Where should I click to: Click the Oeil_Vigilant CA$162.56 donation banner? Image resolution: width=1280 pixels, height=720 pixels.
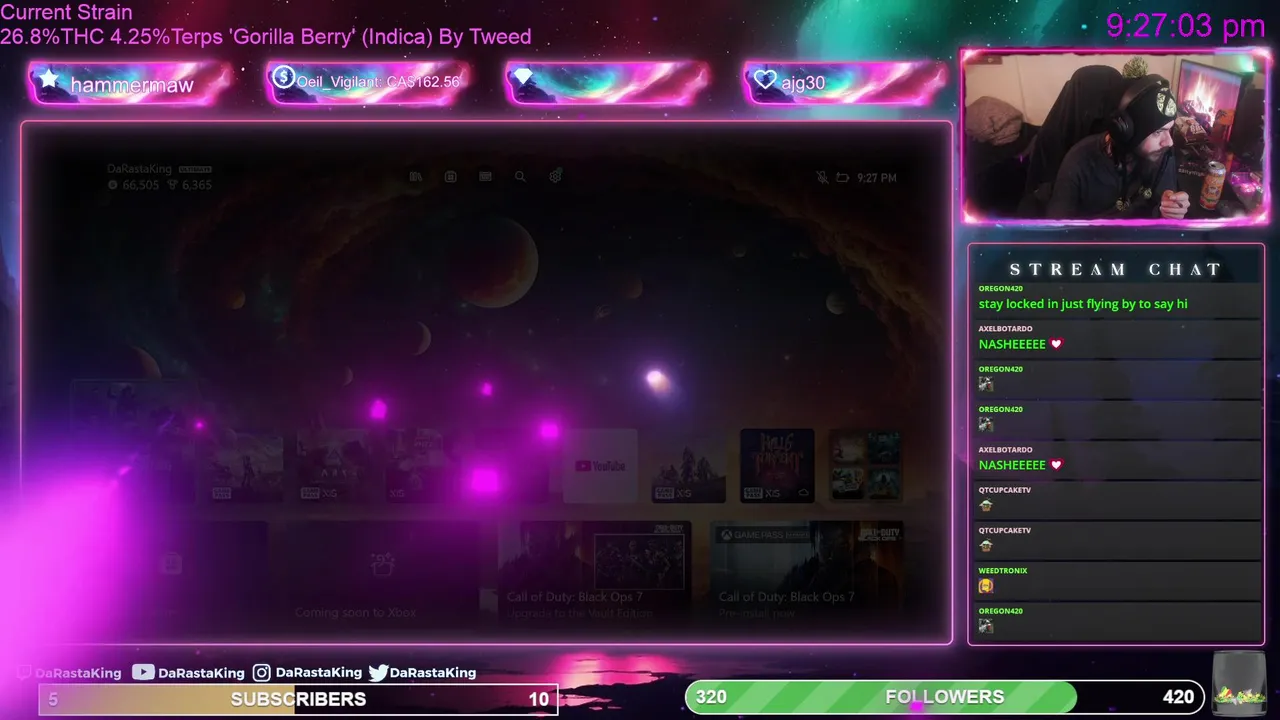pos(368,83)
